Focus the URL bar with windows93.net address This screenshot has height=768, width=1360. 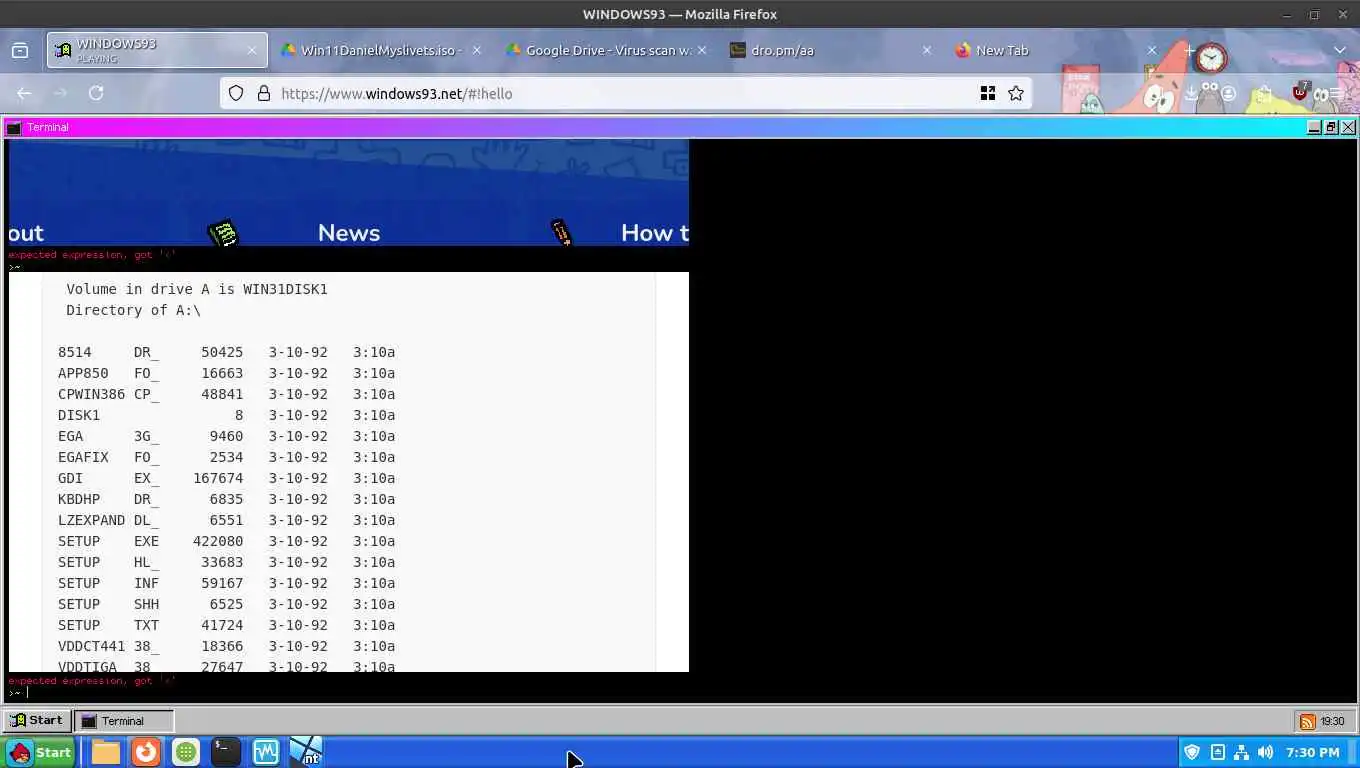[625, 93]
